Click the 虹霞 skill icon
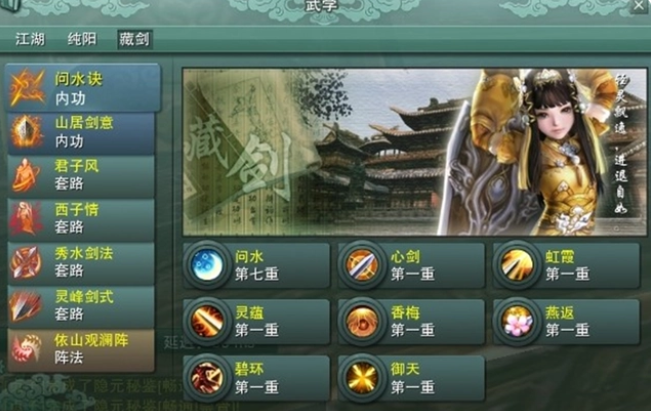Viewport: 651px width, 411px height. click(x=517, y=265)
